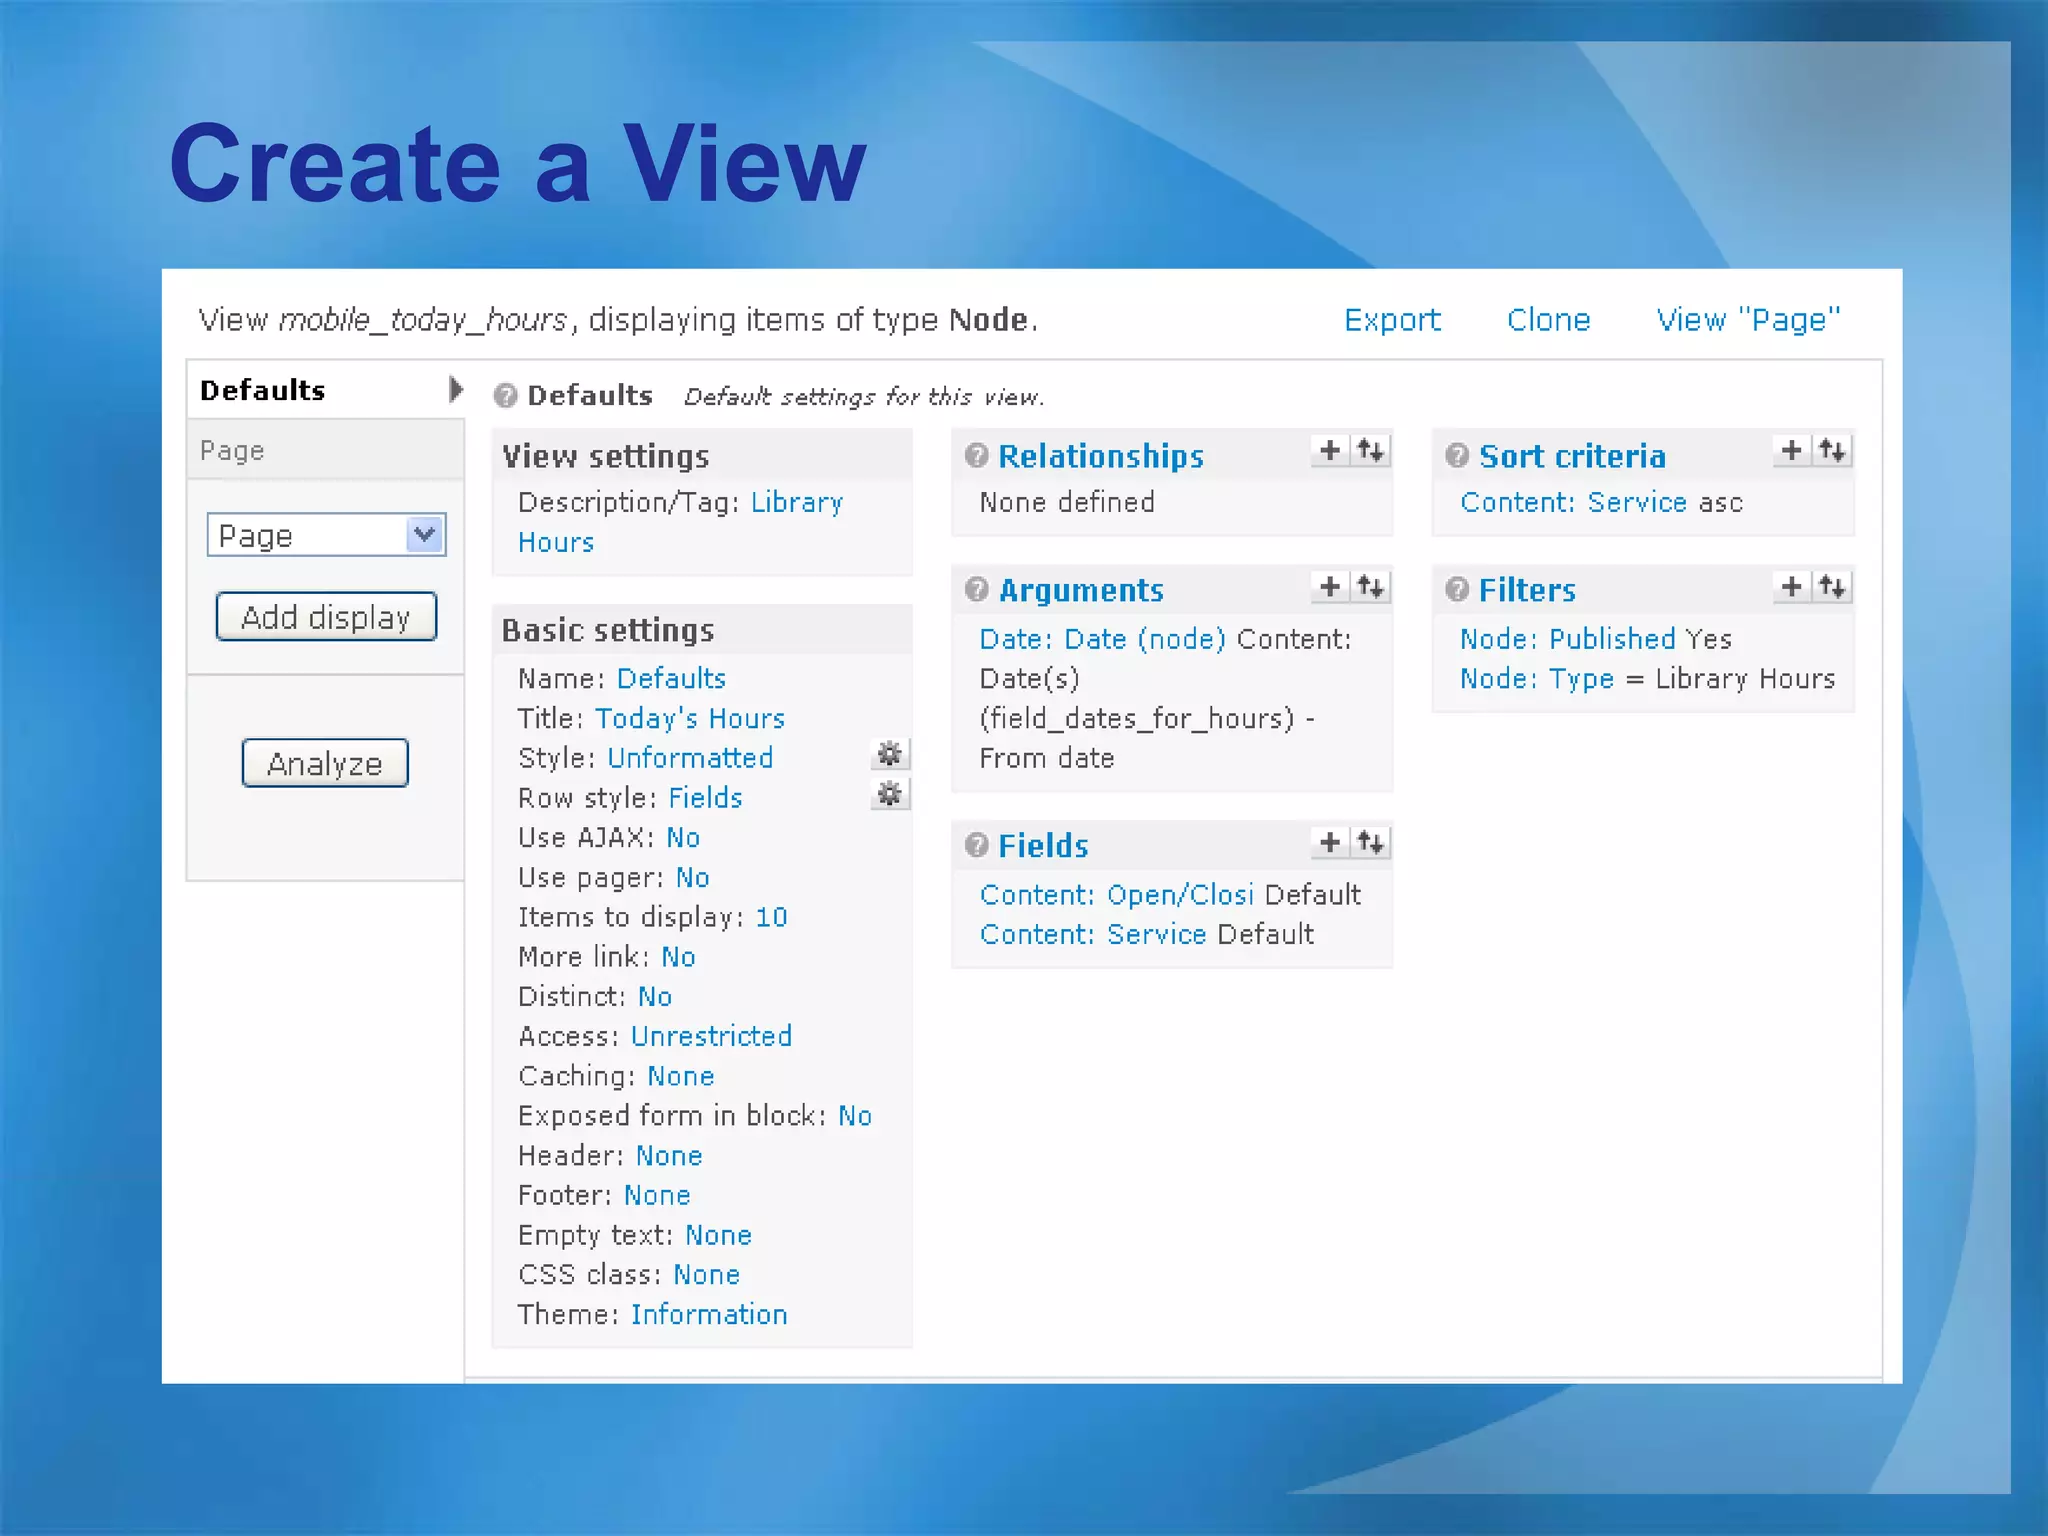Add a new field in Fields
Image resolution: width=2048 pixels, height=1536 pixels.
coord(1330,843)
